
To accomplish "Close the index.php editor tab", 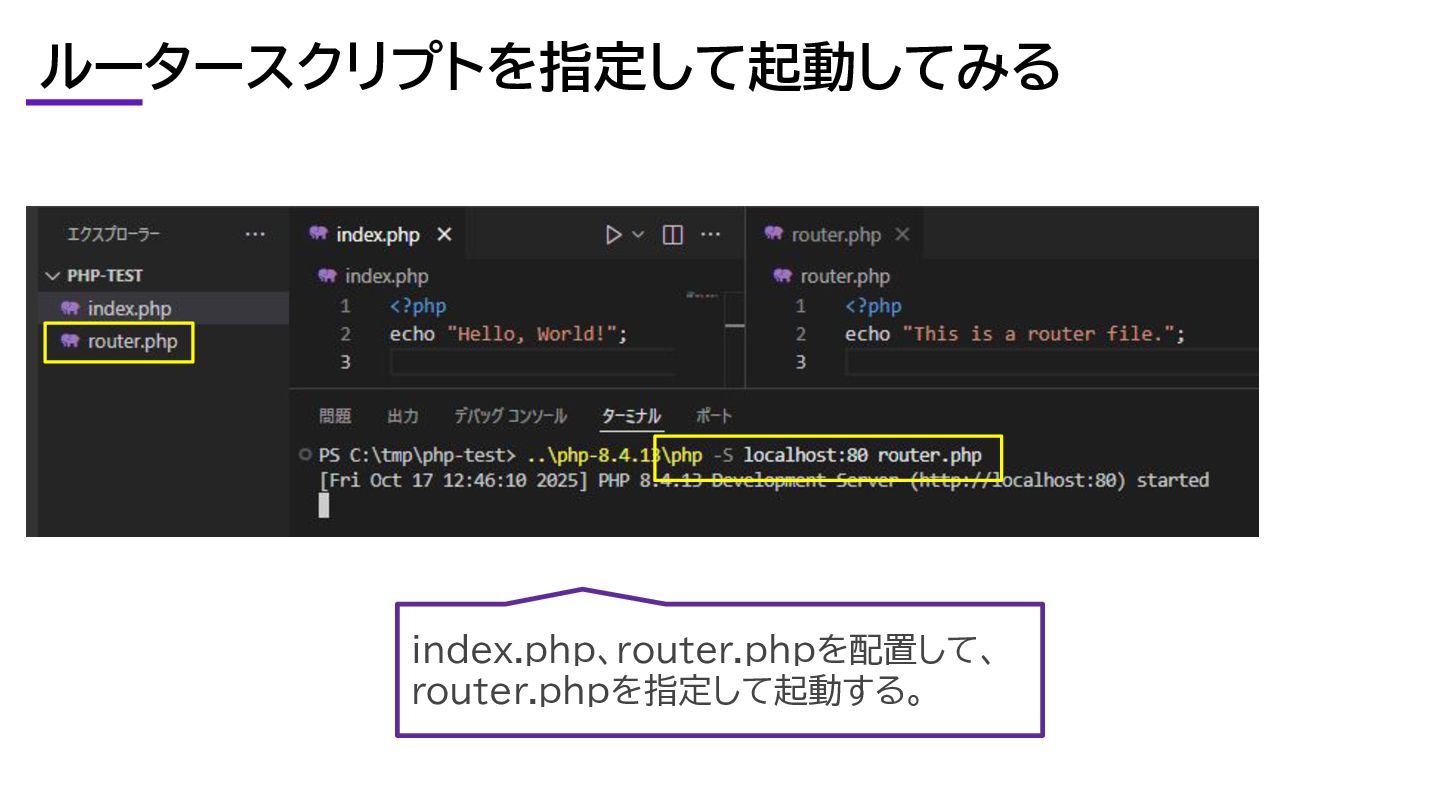I will [445, 235].
